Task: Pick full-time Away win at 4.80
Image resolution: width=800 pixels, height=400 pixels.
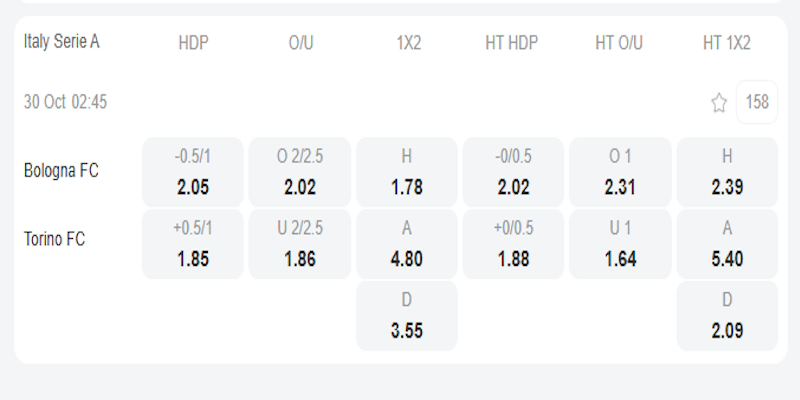Action: point(407,243)
